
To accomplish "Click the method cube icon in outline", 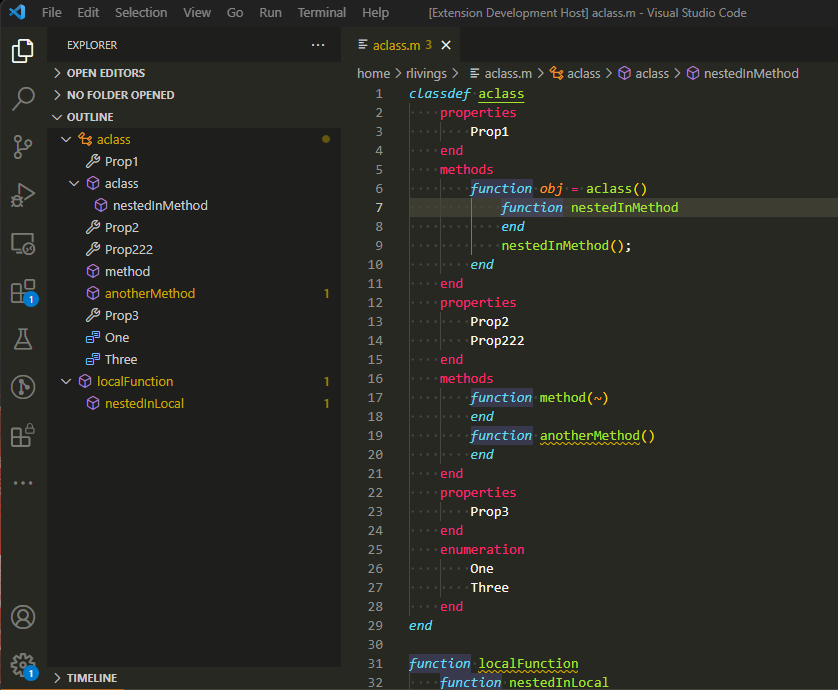I will [x=93, y=271].
